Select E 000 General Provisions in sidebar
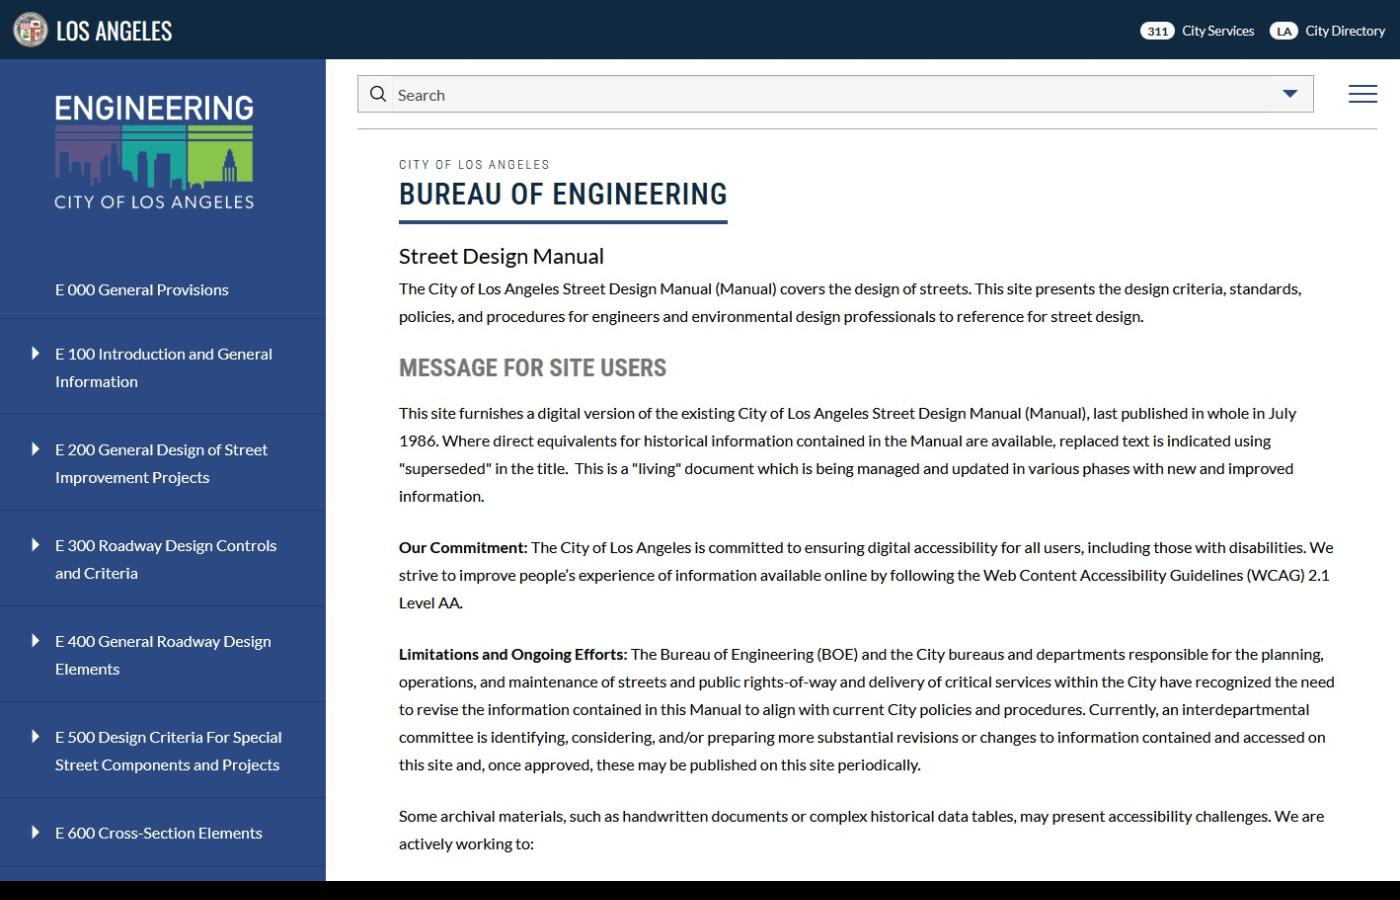 (142, 289)
